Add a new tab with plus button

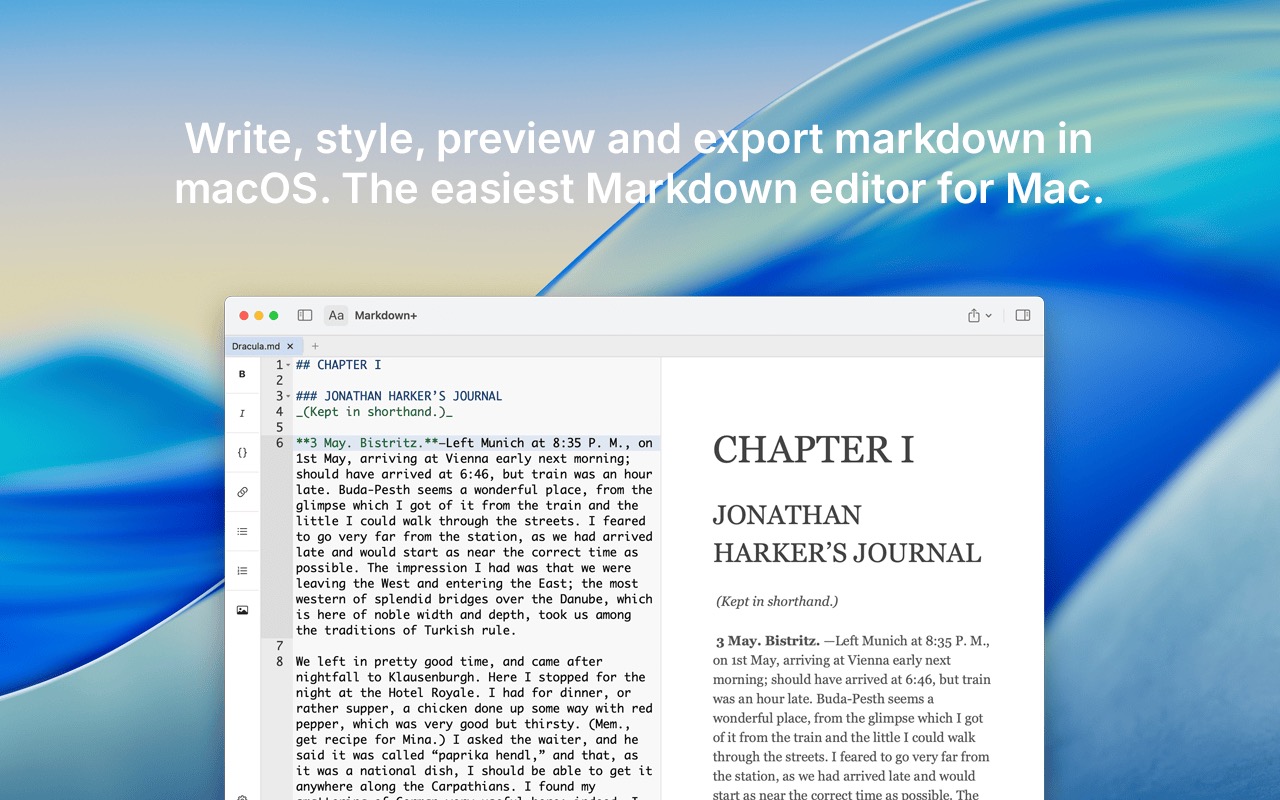pyautogui.click(x=315, y=346)
